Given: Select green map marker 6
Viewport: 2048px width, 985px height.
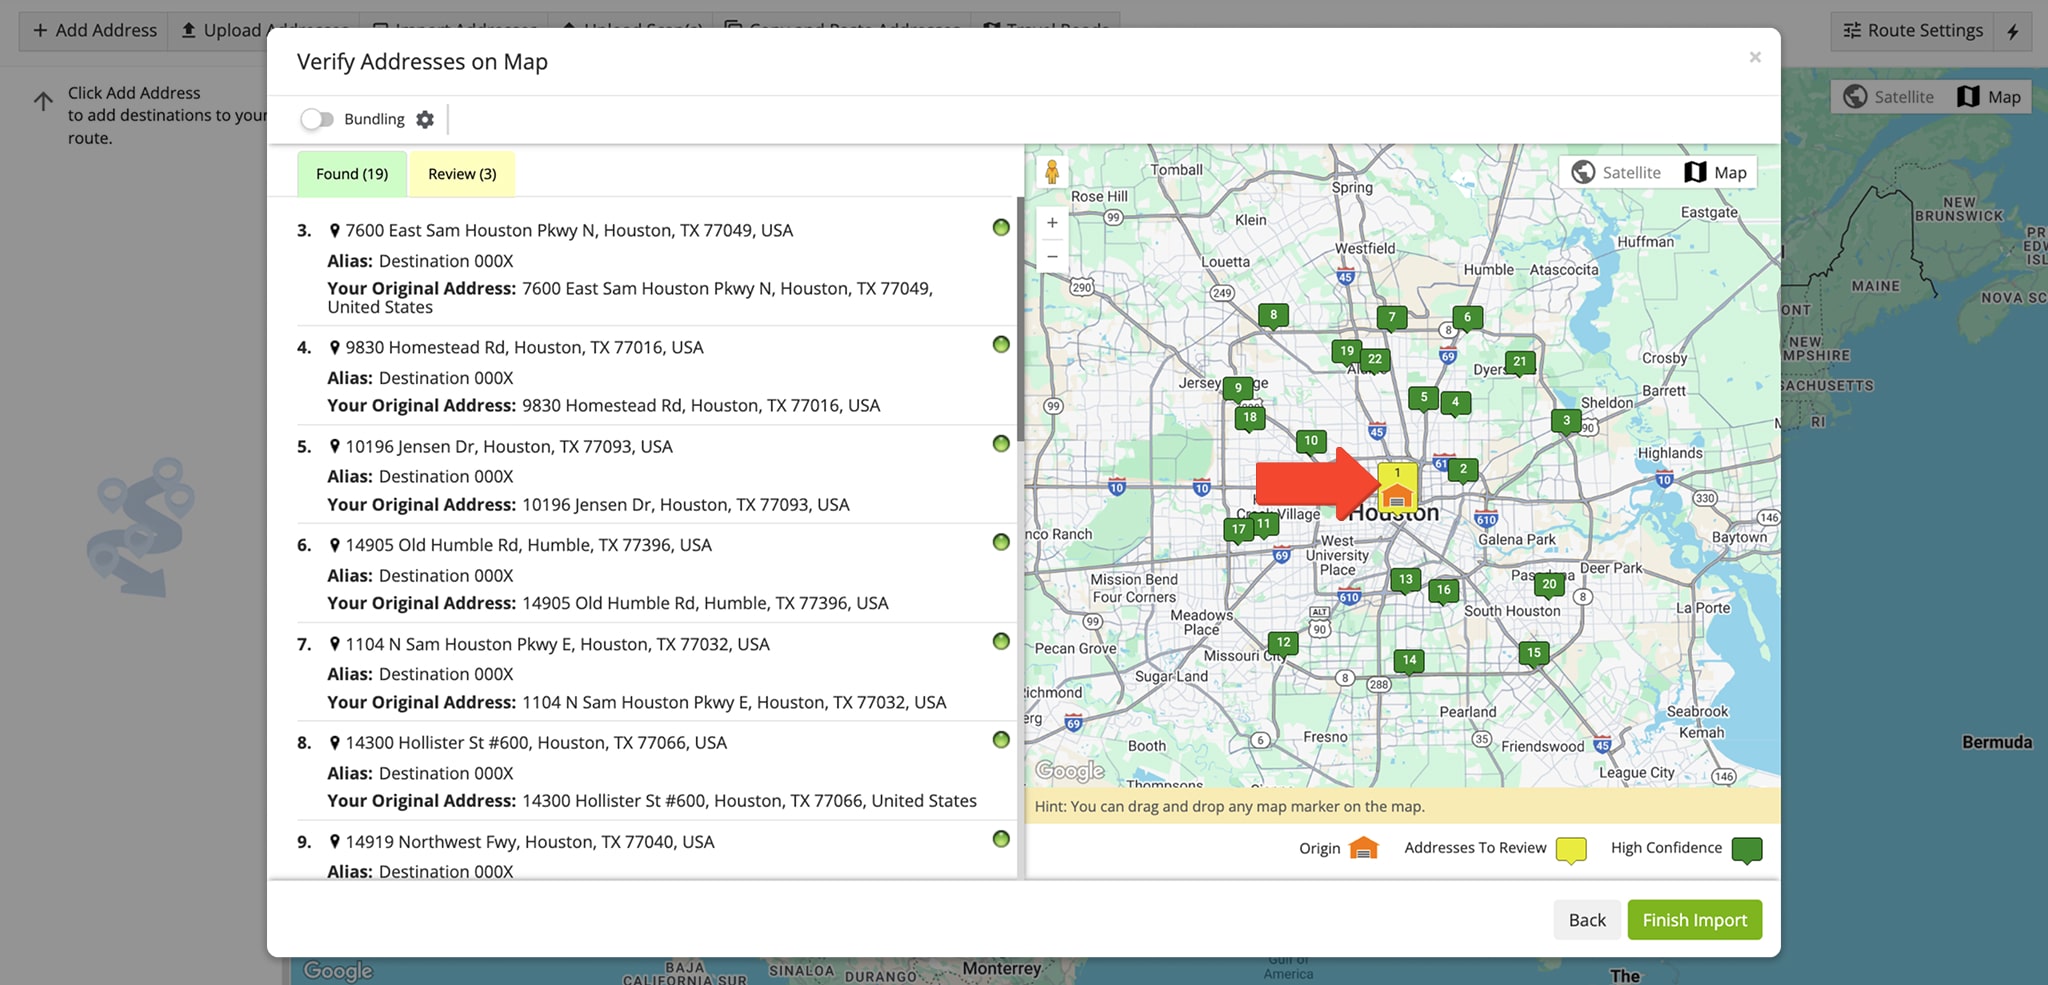Looking at the screenshot, I should (x=1467, y=319).
